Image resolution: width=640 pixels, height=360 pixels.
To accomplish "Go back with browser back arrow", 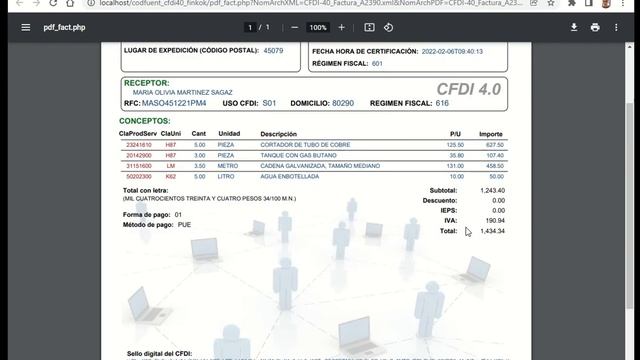I will pos(19,3).
